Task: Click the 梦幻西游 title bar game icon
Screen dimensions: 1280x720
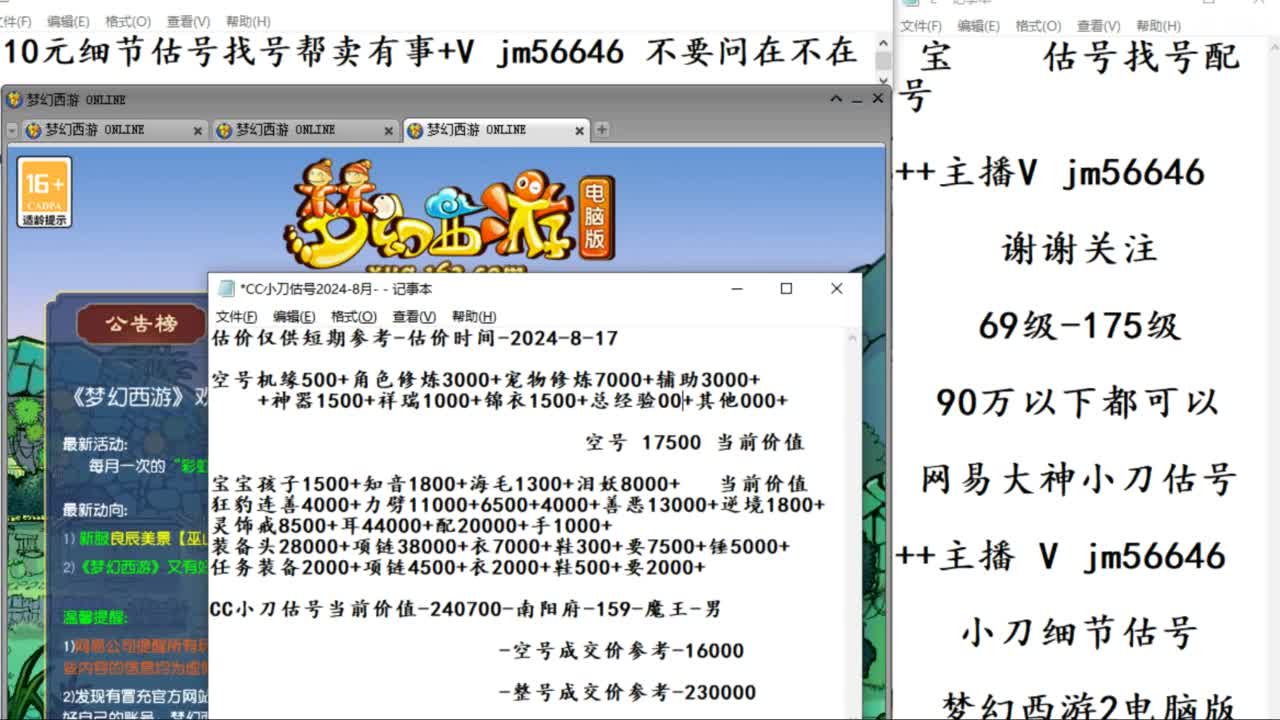Action: pyautogui.click(x=14, y=100)
